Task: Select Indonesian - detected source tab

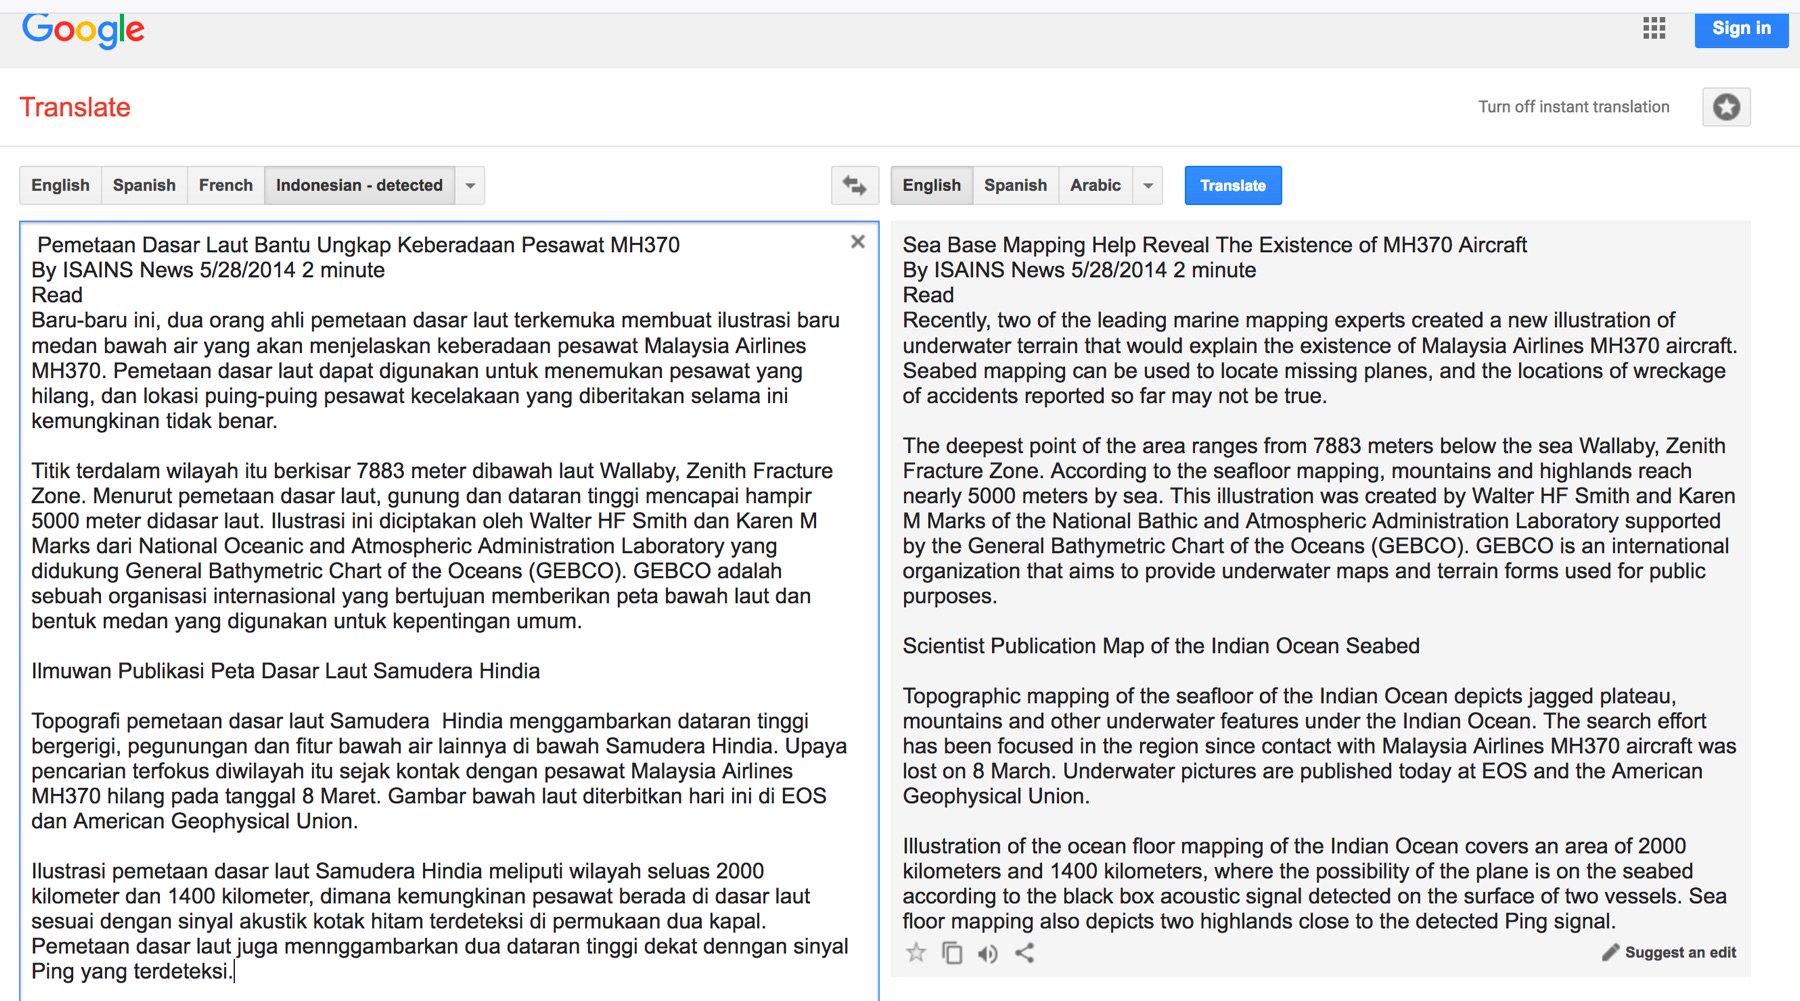Action: coord(359,185)
